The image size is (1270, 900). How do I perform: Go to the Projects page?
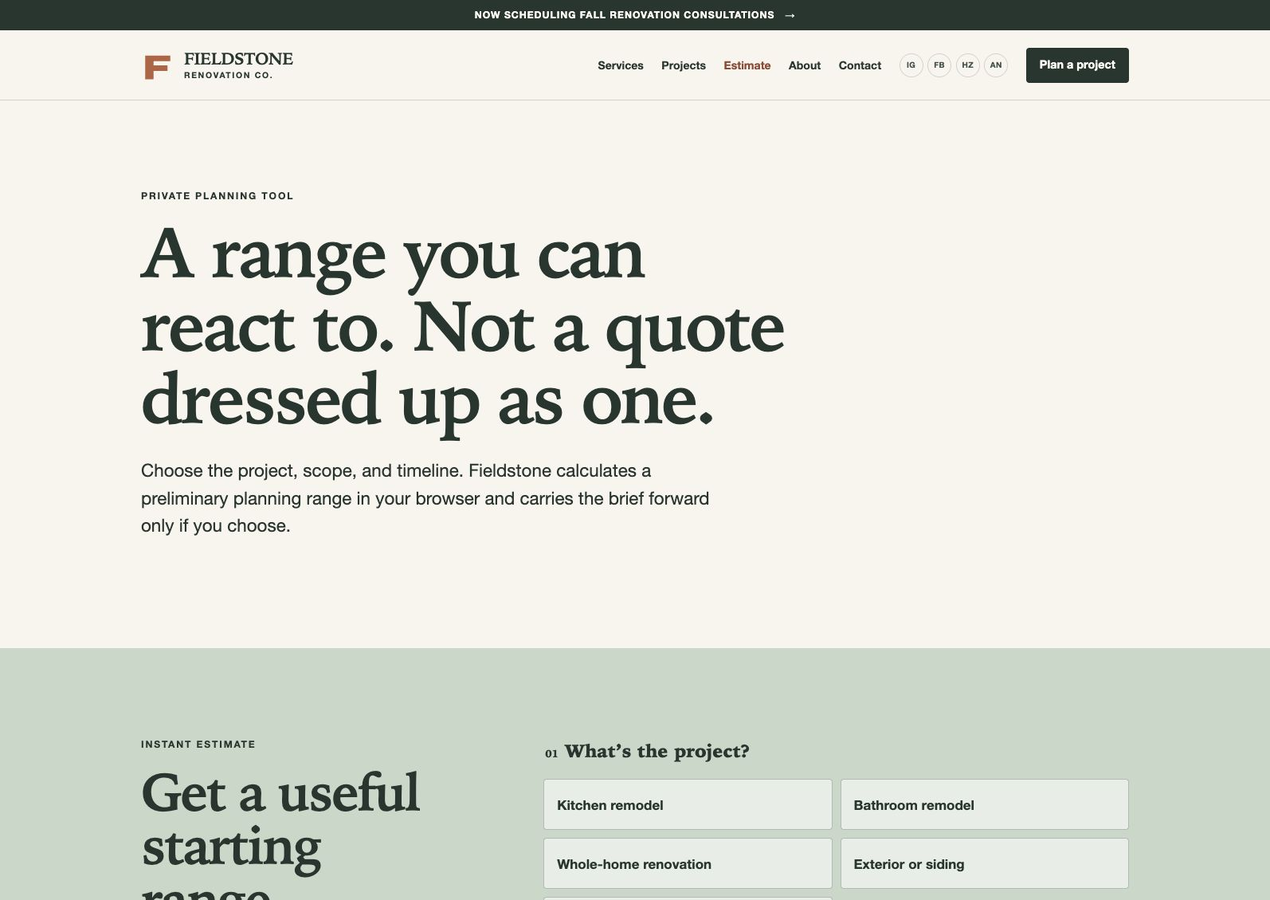pos(684,65)
